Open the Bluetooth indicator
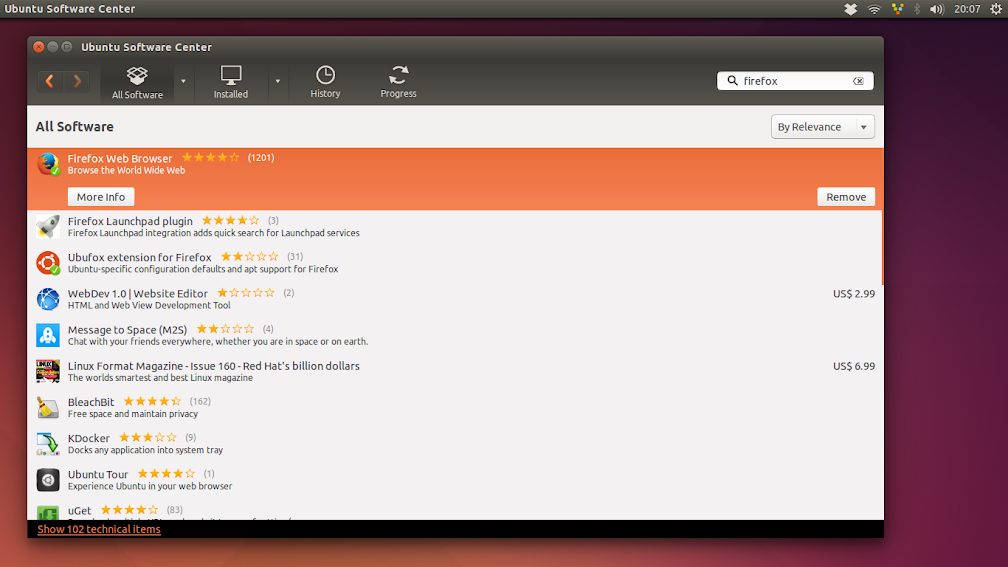Viewport: 1008px width, 567px height. (917, 9)
